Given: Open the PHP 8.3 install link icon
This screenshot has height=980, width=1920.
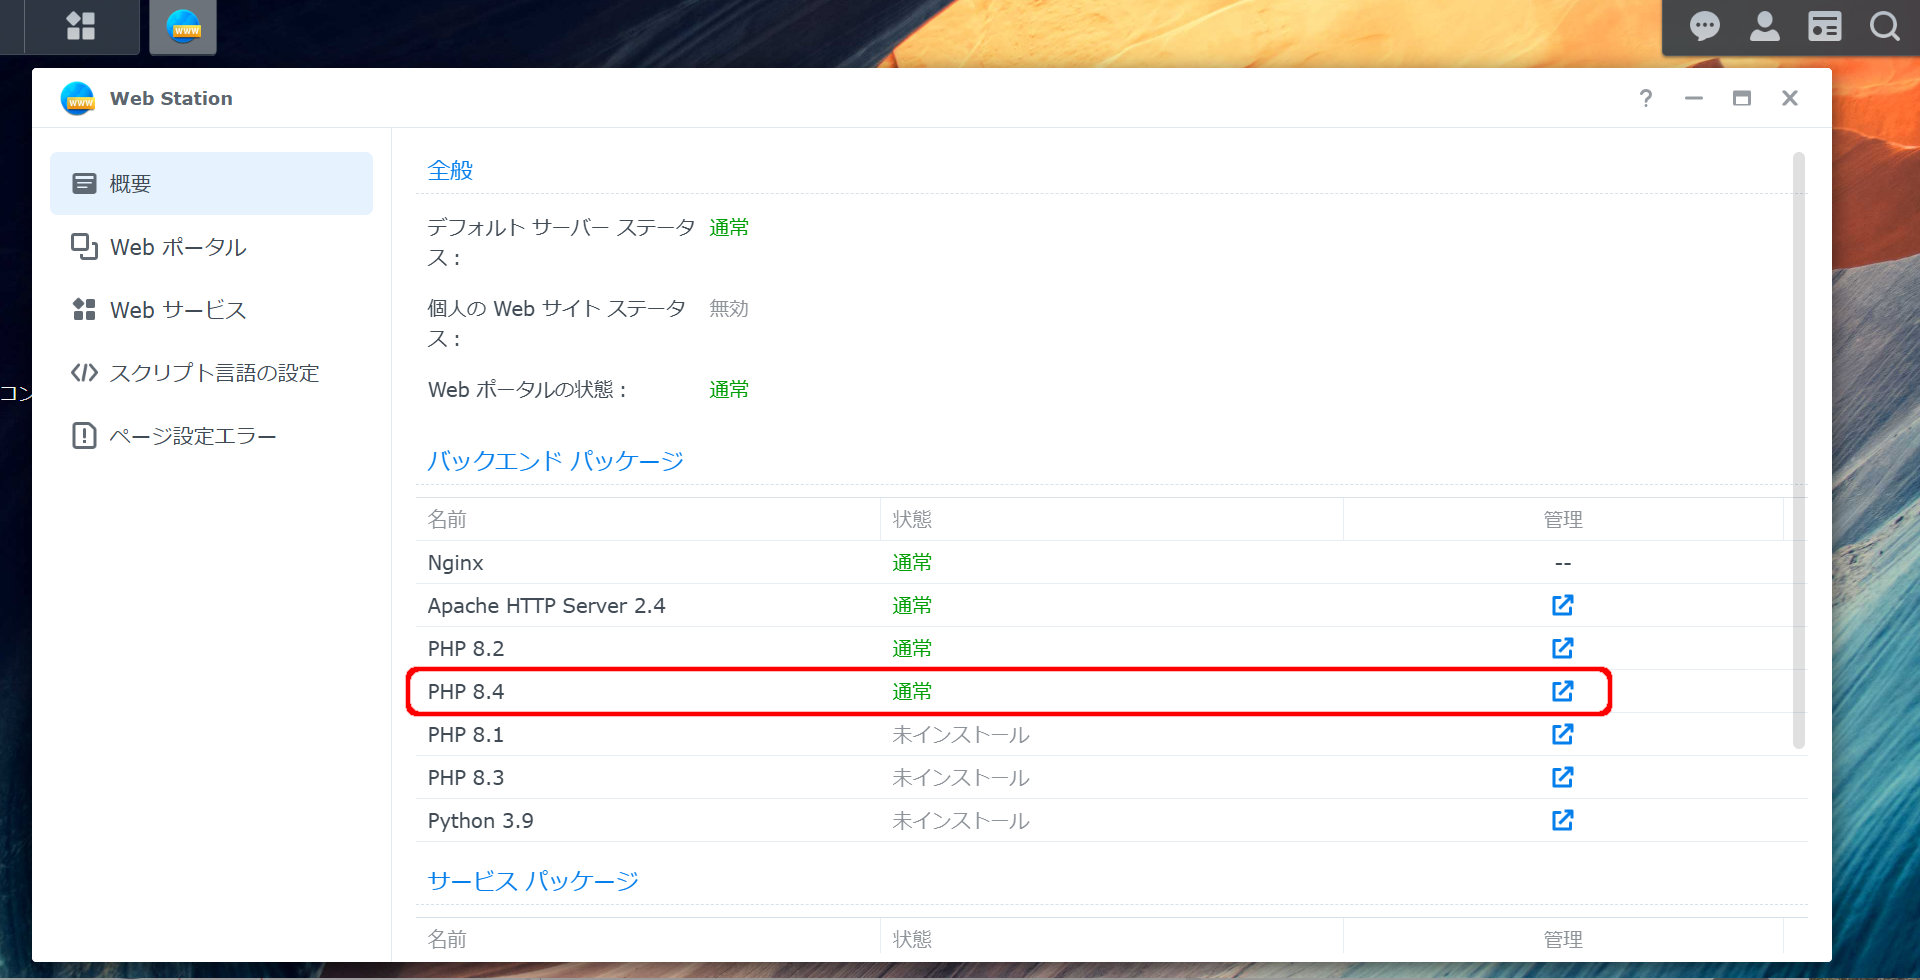Looking at the screenshot, I should pyautogui.click(x=1562, y=777).
